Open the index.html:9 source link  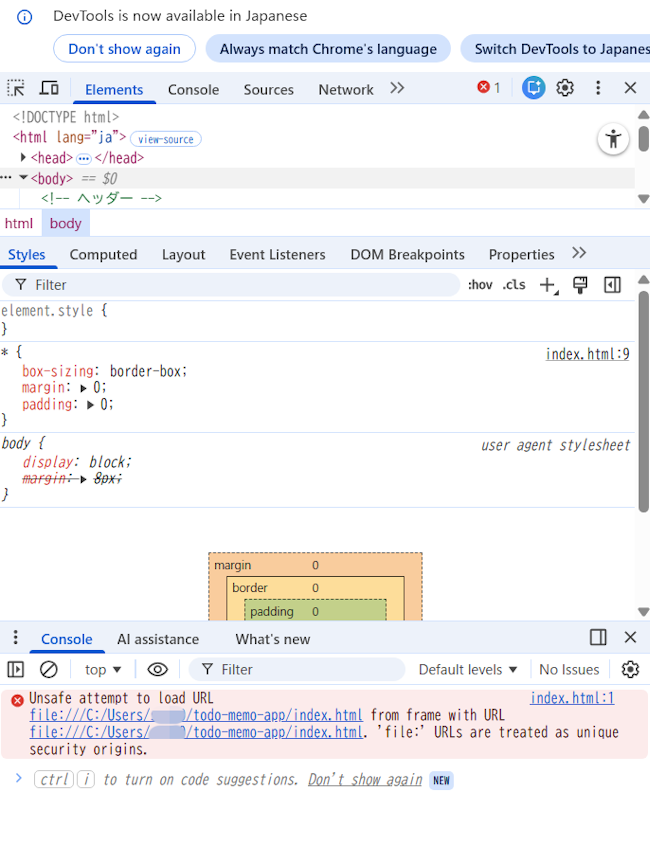[587, 354]
